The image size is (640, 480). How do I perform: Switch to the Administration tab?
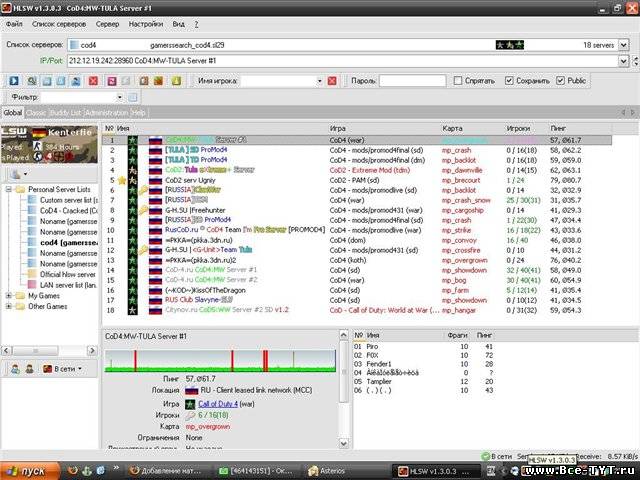[x=106, y=113]
